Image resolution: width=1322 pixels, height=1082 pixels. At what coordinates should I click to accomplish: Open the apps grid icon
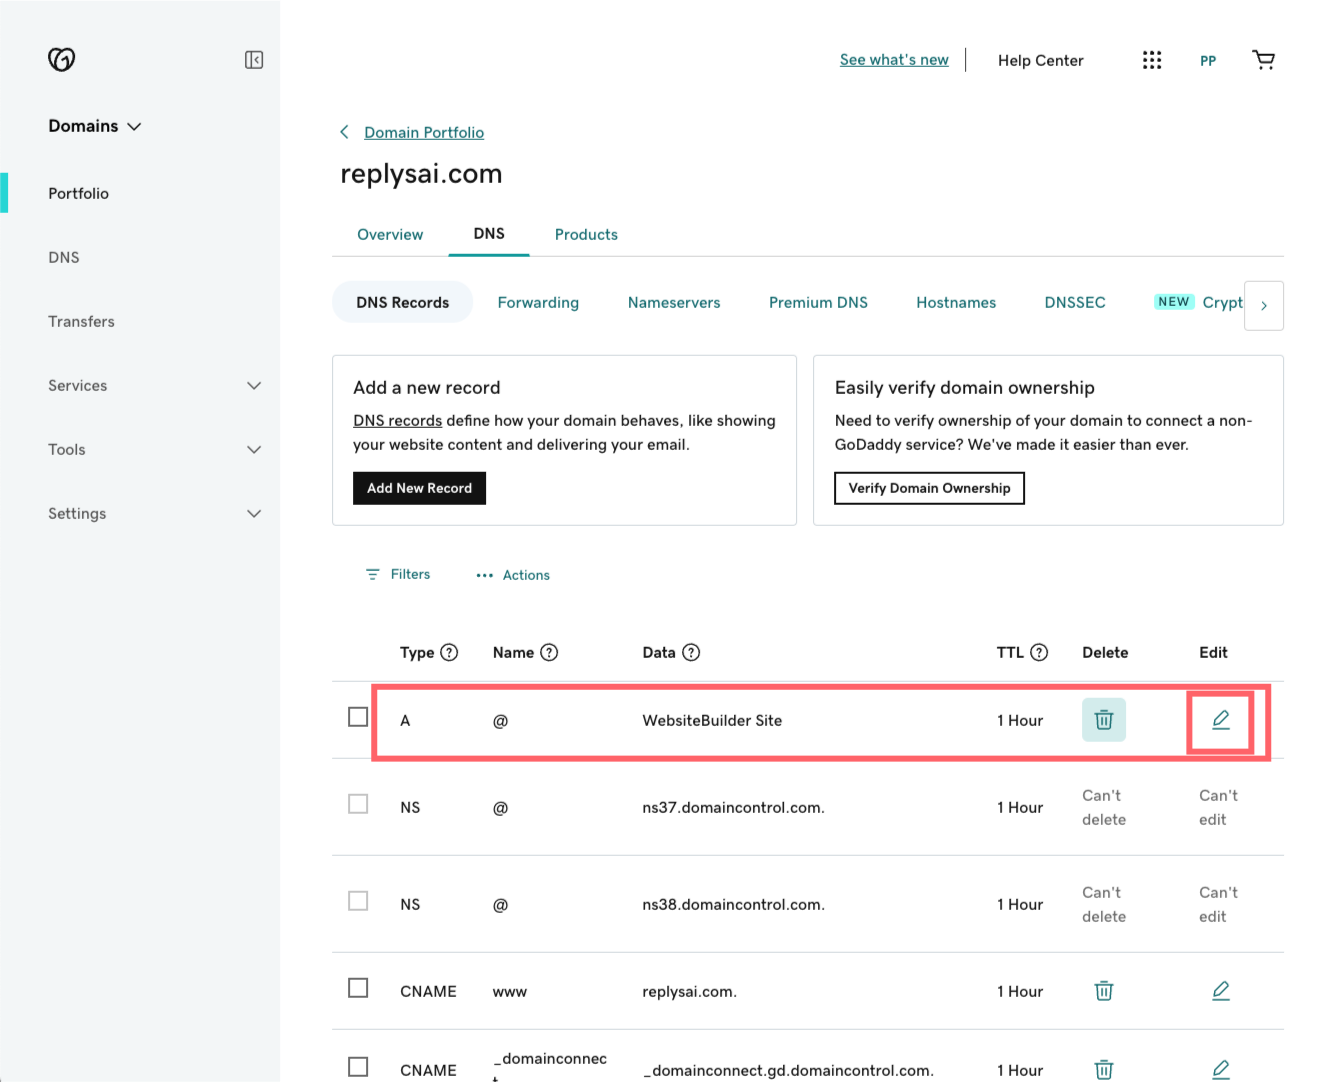[1152, 60]
